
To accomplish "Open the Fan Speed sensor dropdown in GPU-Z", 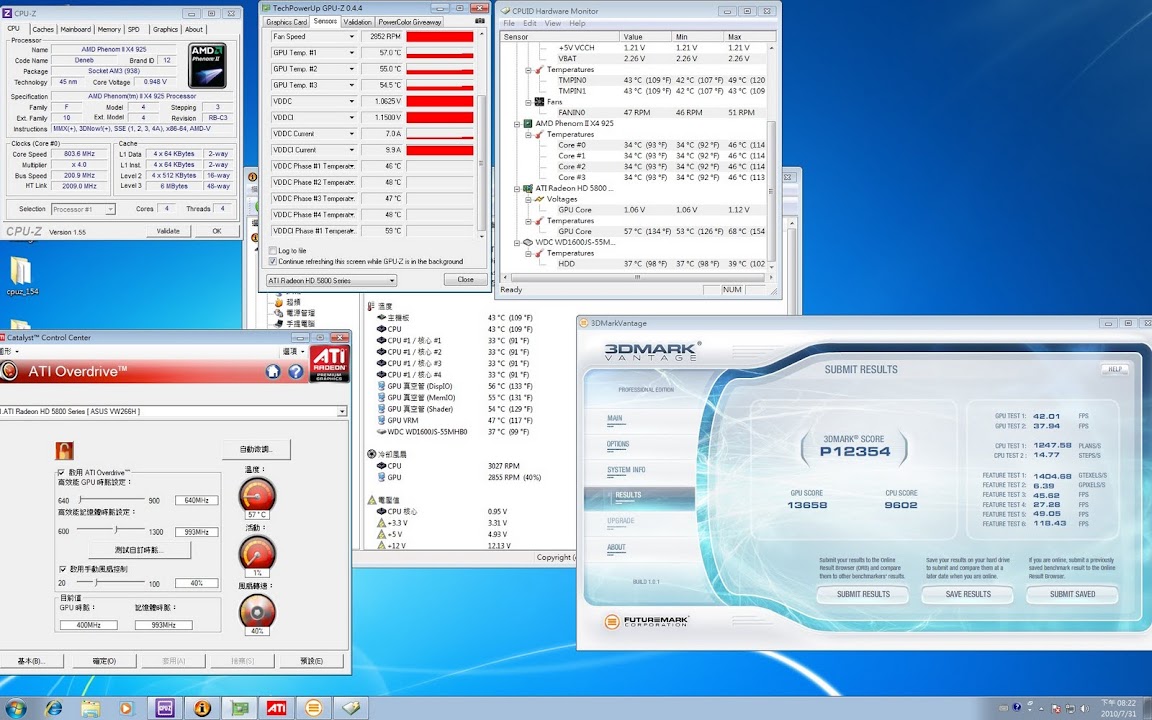I will pyautogui.click(x=351, y=37).
